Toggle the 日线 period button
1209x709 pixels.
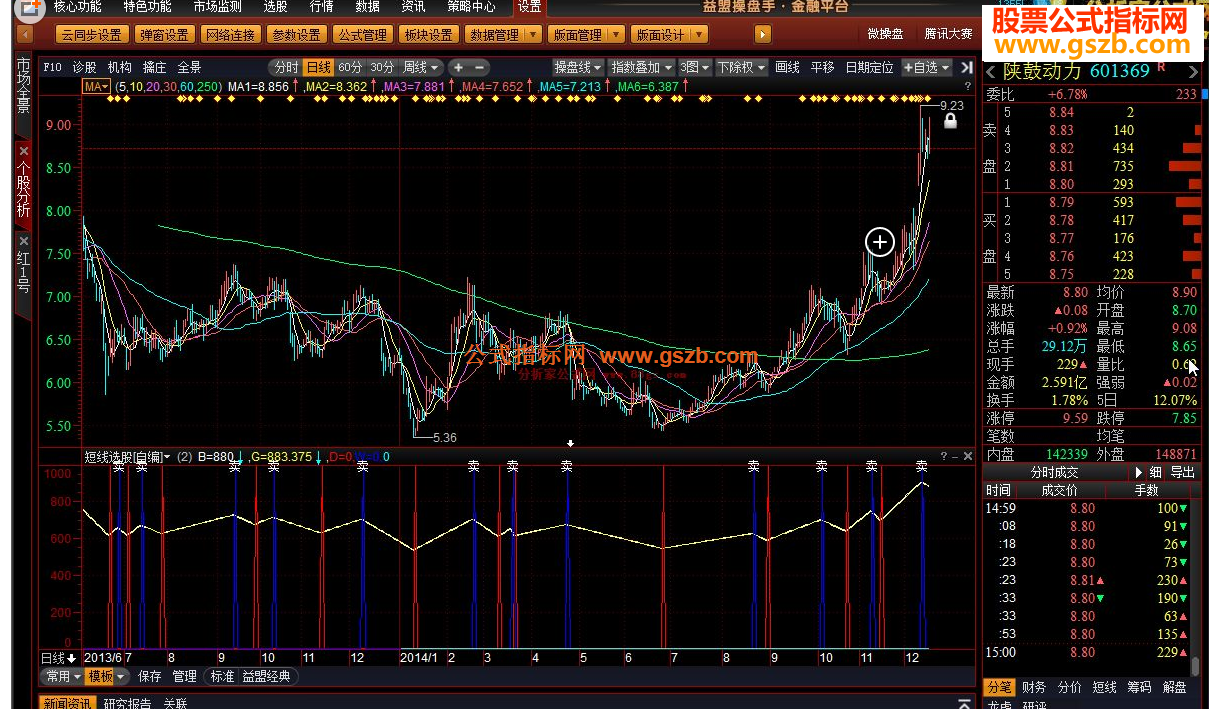[x=319, y=67]
